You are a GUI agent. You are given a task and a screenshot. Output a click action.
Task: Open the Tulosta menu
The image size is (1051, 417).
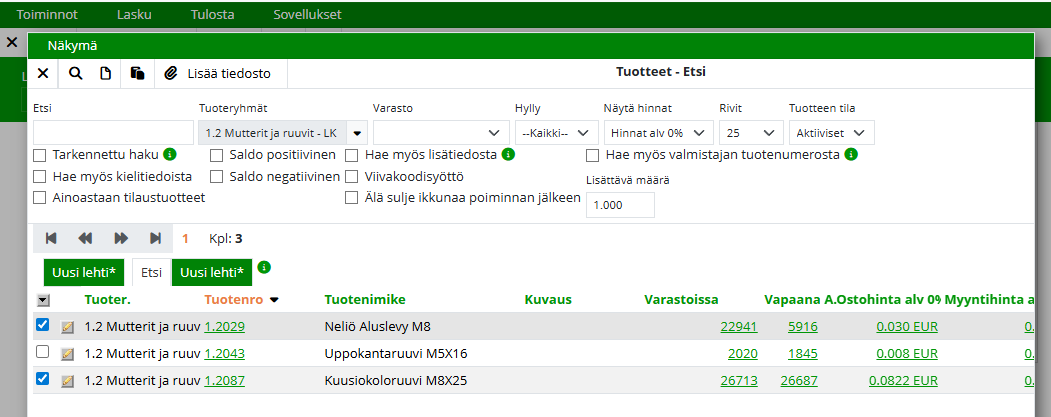click(x=212, y=15)
